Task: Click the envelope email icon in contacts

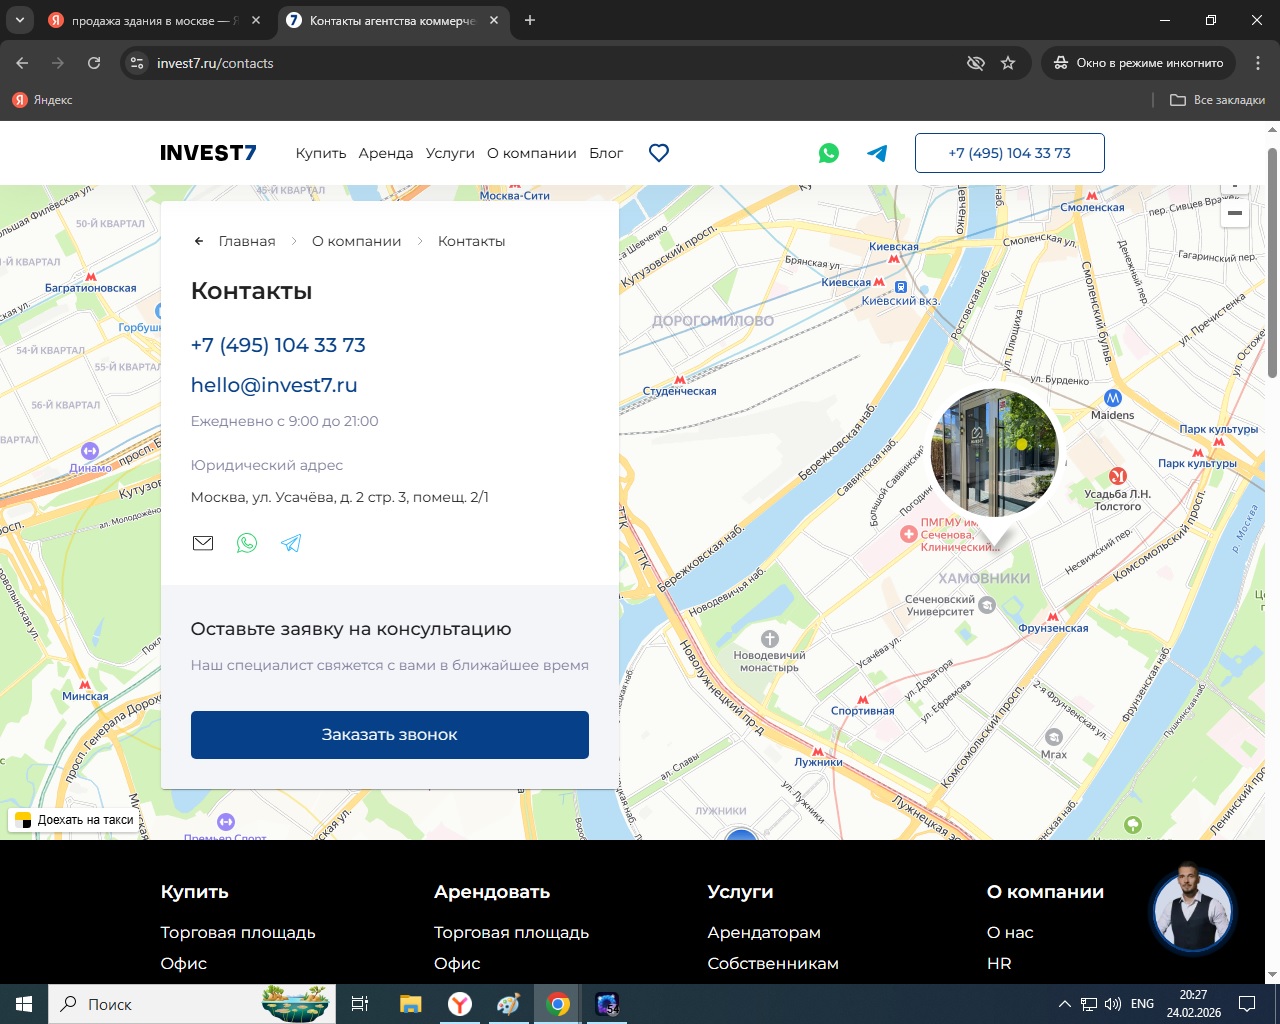Action: pyautogui.click(x=203, y=543)
